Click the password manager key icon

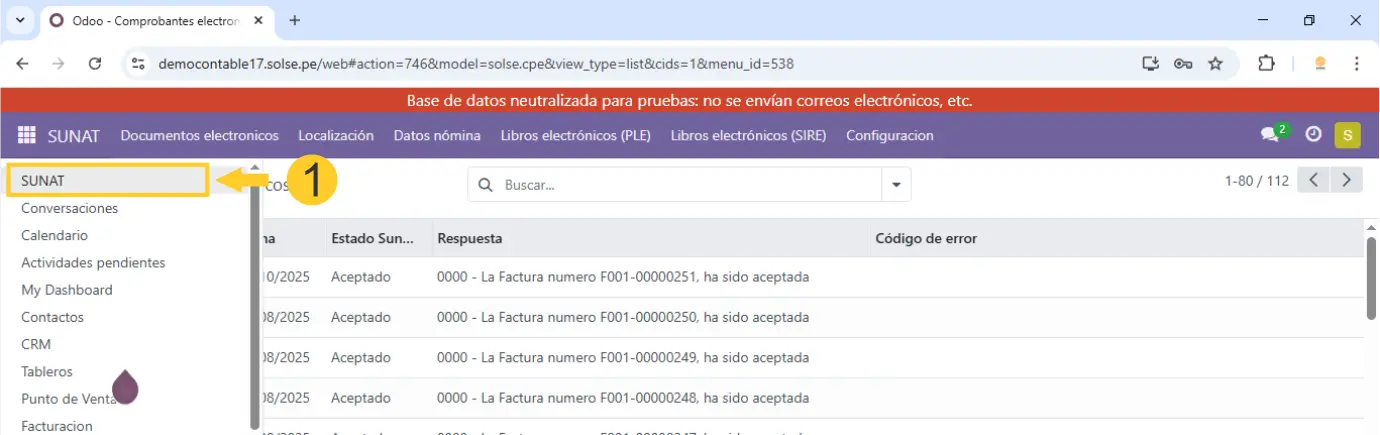click(1183, 63)
